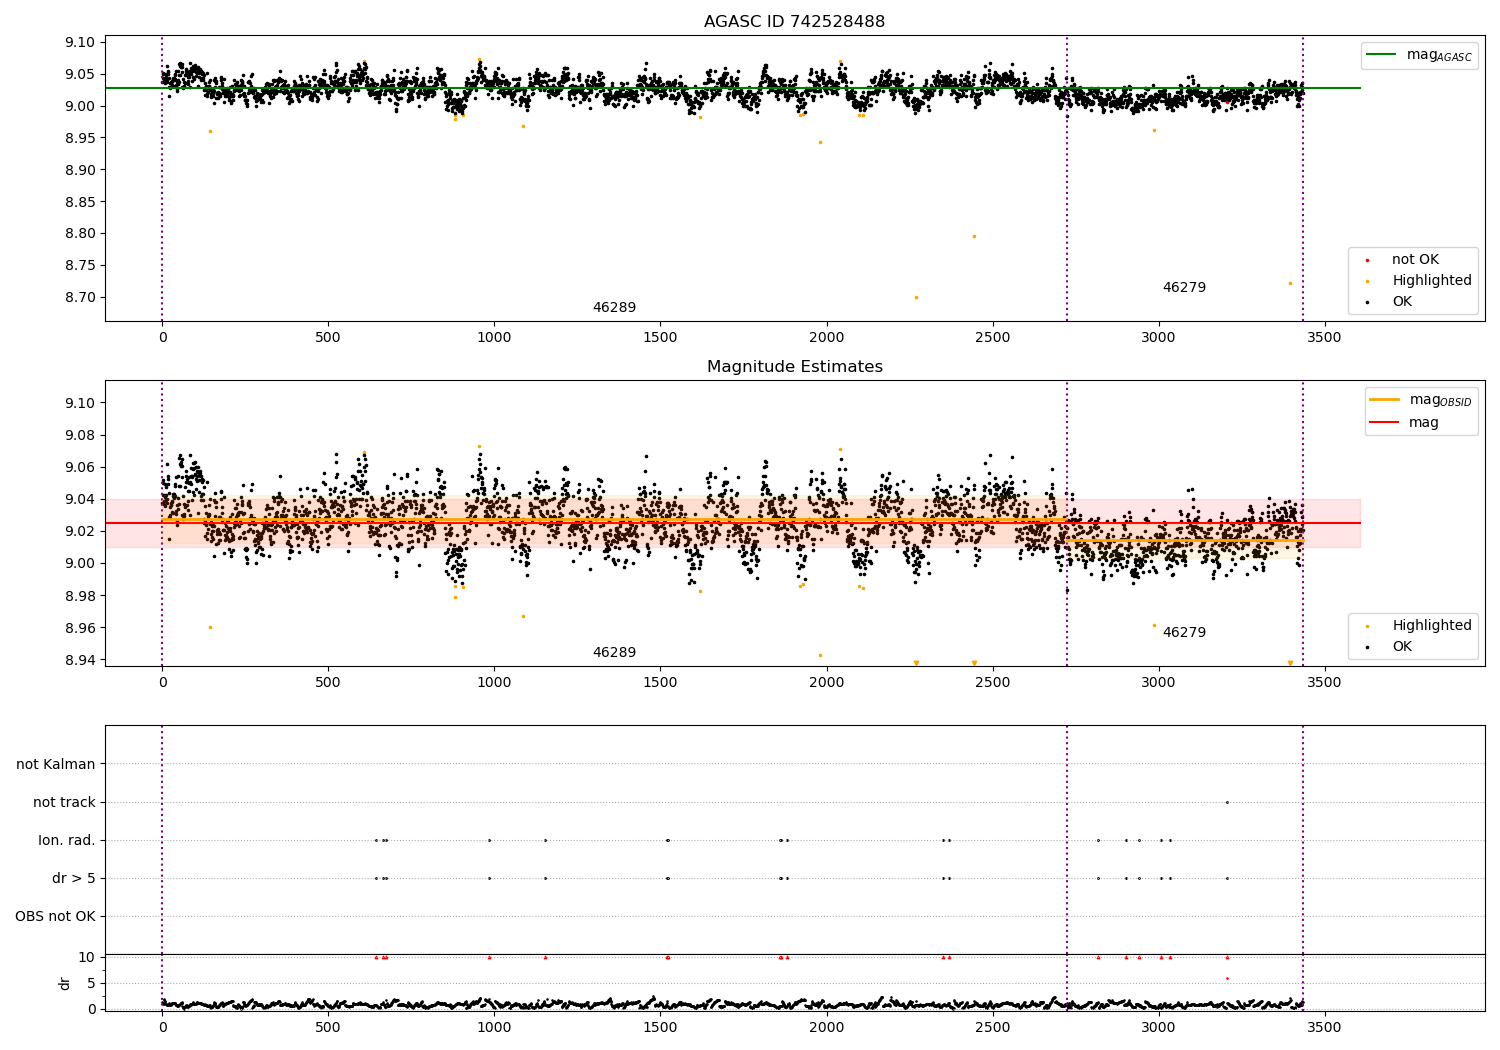Screen dimensions: 1500x1050
Task: Click the lone 'not track' data point
Action: 1227,802
